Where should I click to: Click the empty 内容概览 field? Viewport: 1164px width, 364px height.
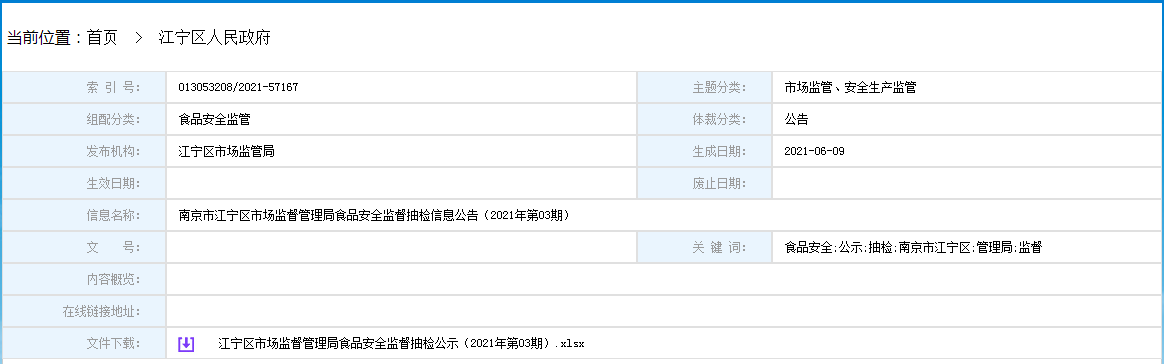click(664, 279)
